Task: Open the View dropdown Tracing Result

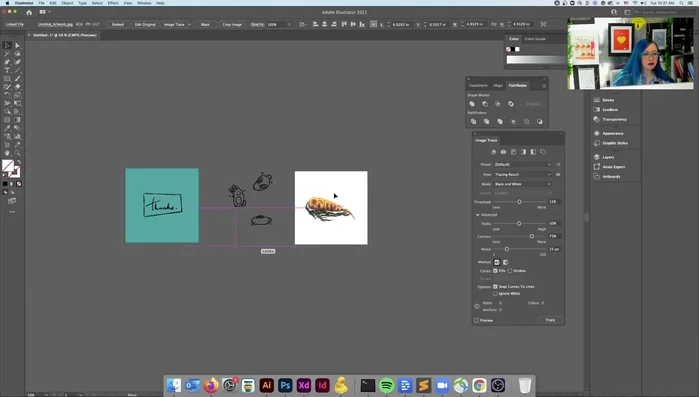Action: coord(522,175)
